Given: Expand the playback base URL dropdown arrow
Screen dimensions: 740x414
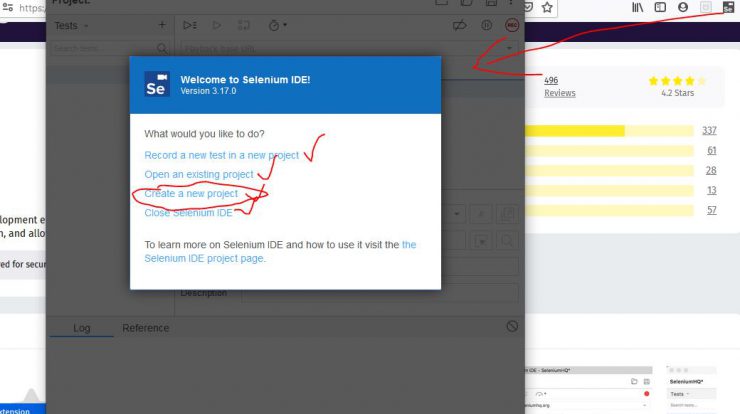Looking at the screenshot, I should (509, 48).
